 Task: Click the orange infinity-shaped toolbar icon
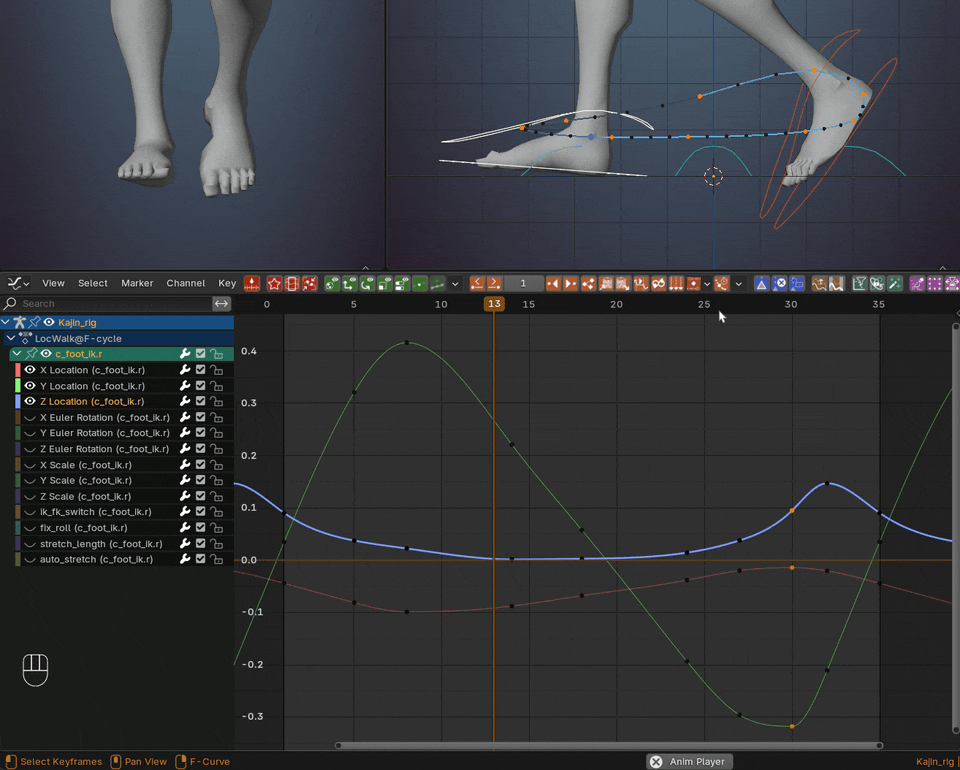click(659, 283)
